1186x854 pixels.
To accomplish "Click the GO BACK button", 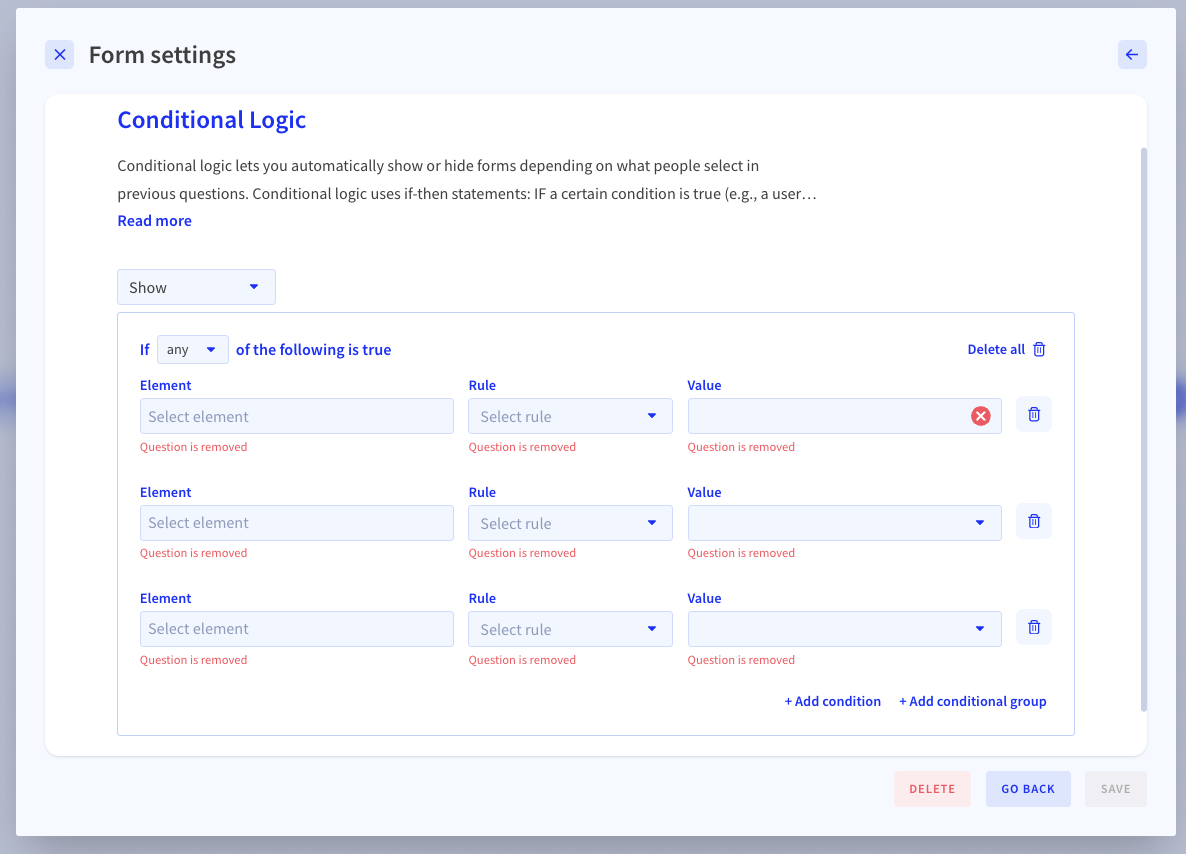I will [x=1028, y=789].
